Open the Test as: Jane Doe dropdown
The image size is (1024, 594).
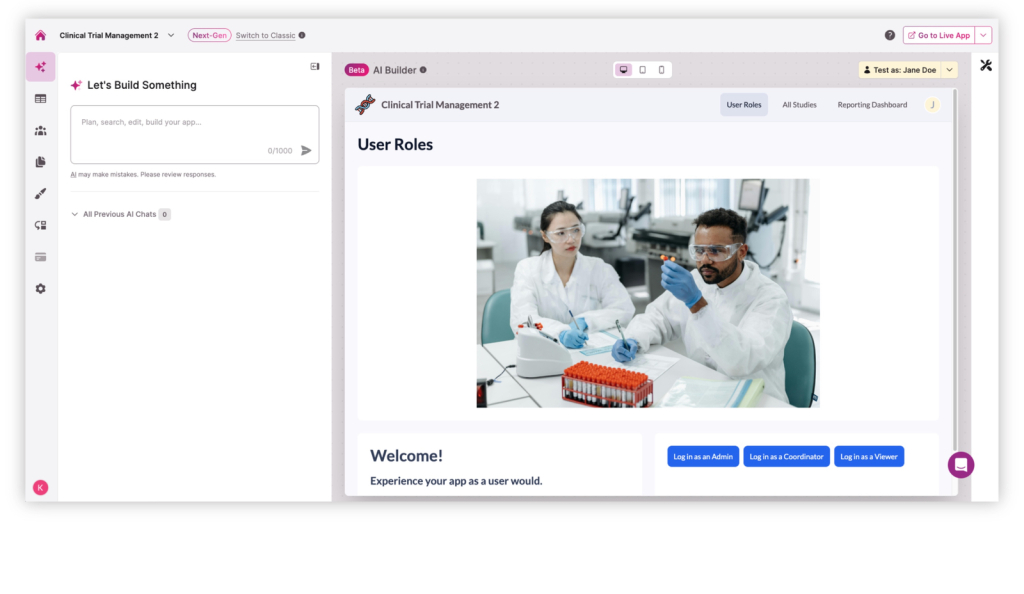click(905, 70)
